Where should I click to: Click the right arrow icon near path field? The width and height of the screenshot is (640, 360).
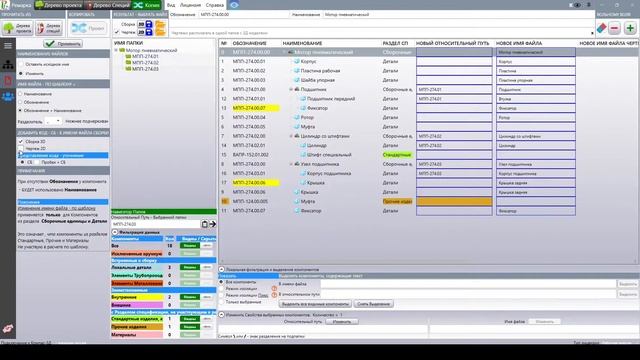213,224
